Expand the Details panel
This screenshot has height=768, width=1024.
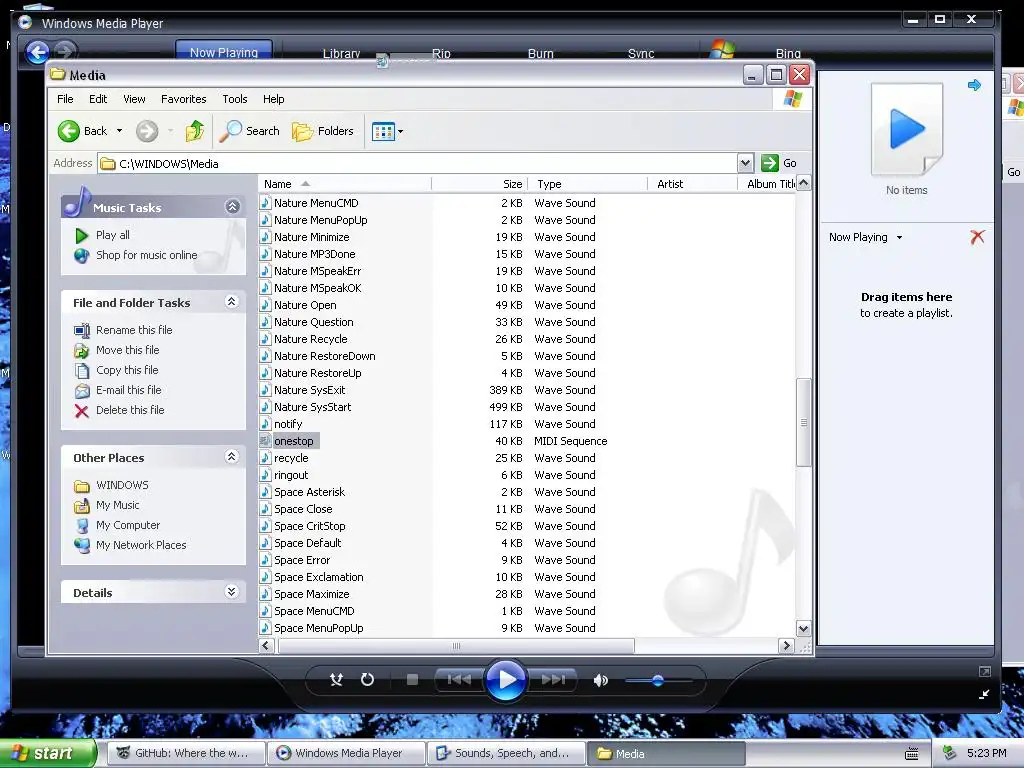[x=231, y=592]
